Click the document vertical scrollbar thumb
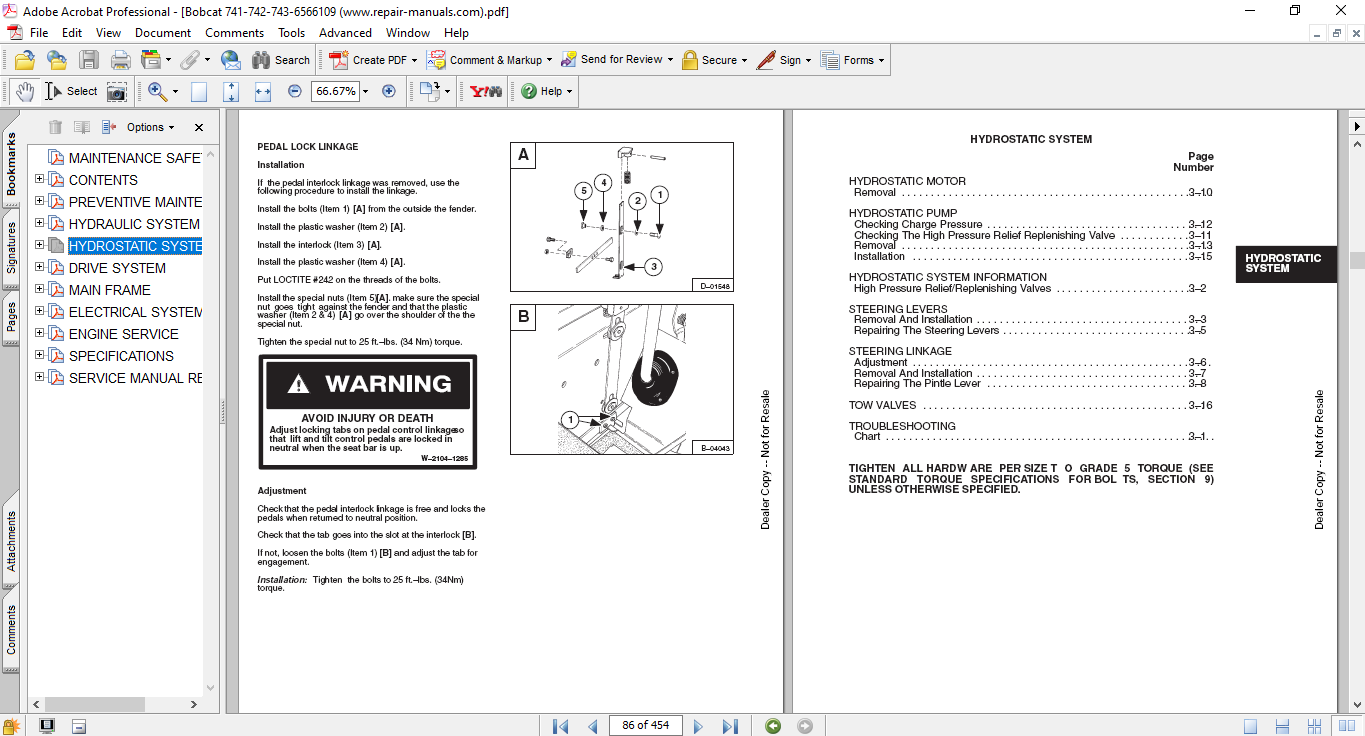1365x736 pixels. [1357, 260]
